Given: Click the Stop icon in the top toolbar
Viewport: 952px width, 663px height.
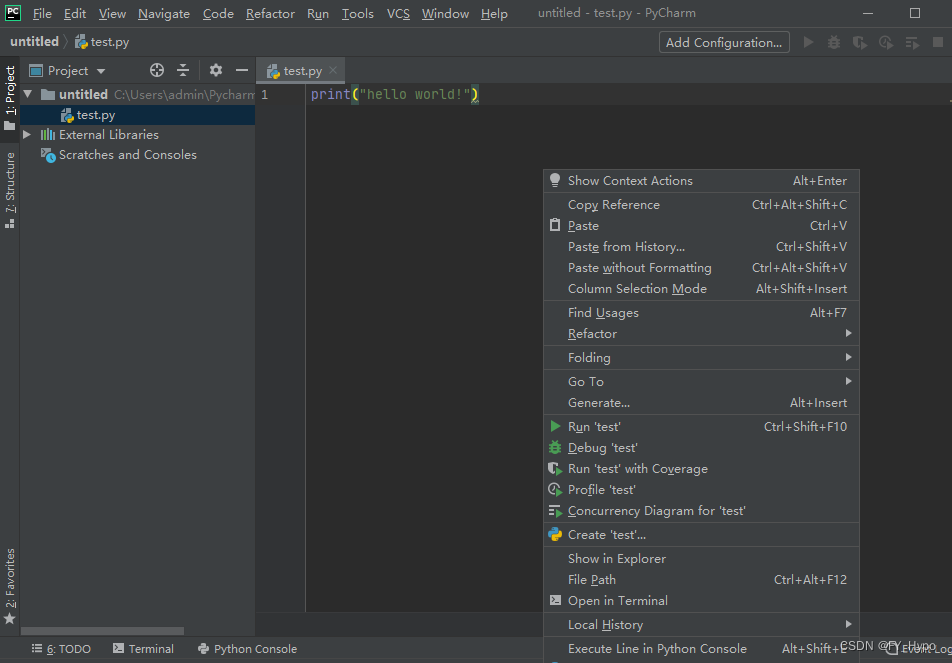Looking at the screenshot, I should pyautogui.click(x=935, y=42).
